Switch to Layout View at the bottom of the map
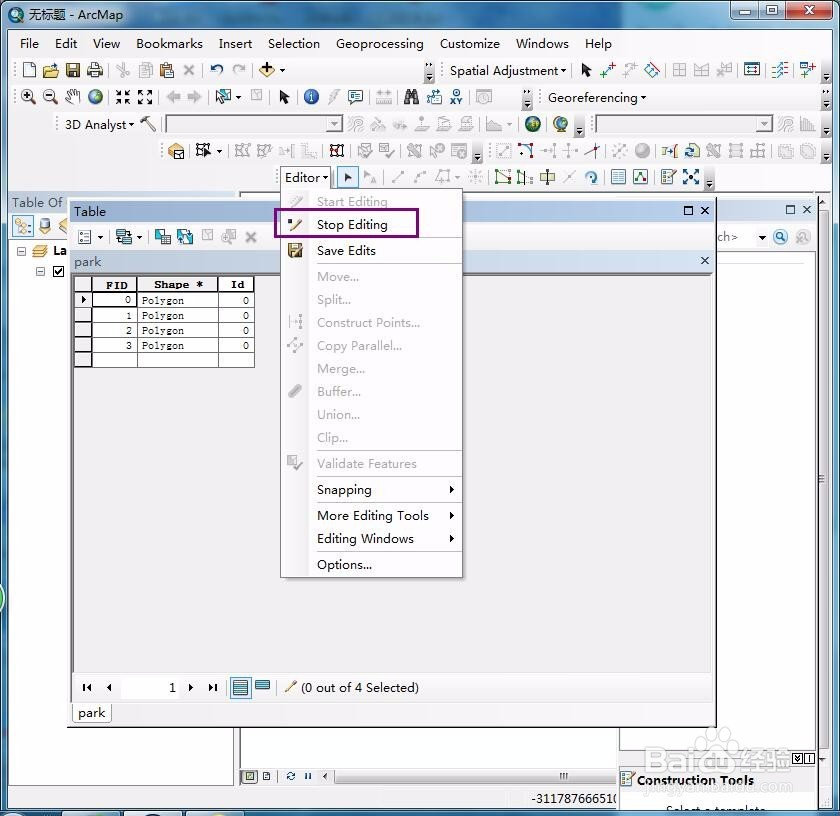 pos(266,776)
